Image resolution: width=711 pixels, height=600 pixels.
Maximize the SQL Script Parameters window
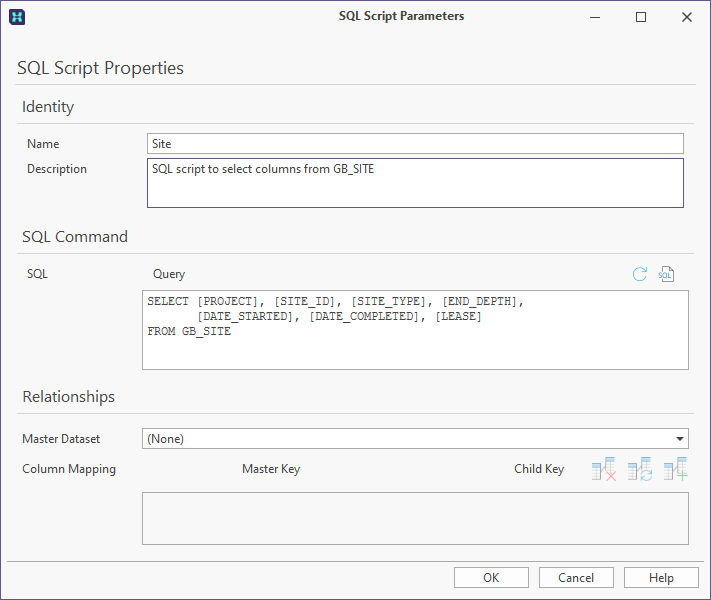coord(641,17)
